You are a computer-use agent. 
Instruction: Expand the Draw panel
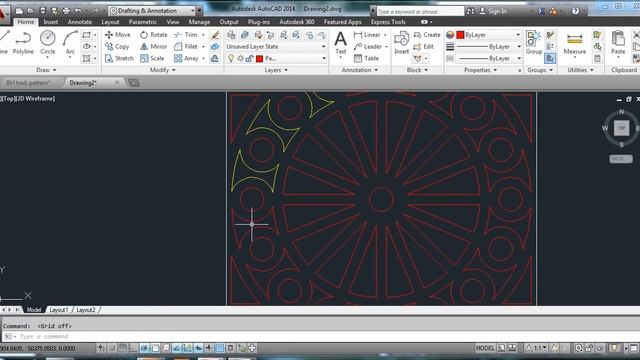click(x=46, y=70)
